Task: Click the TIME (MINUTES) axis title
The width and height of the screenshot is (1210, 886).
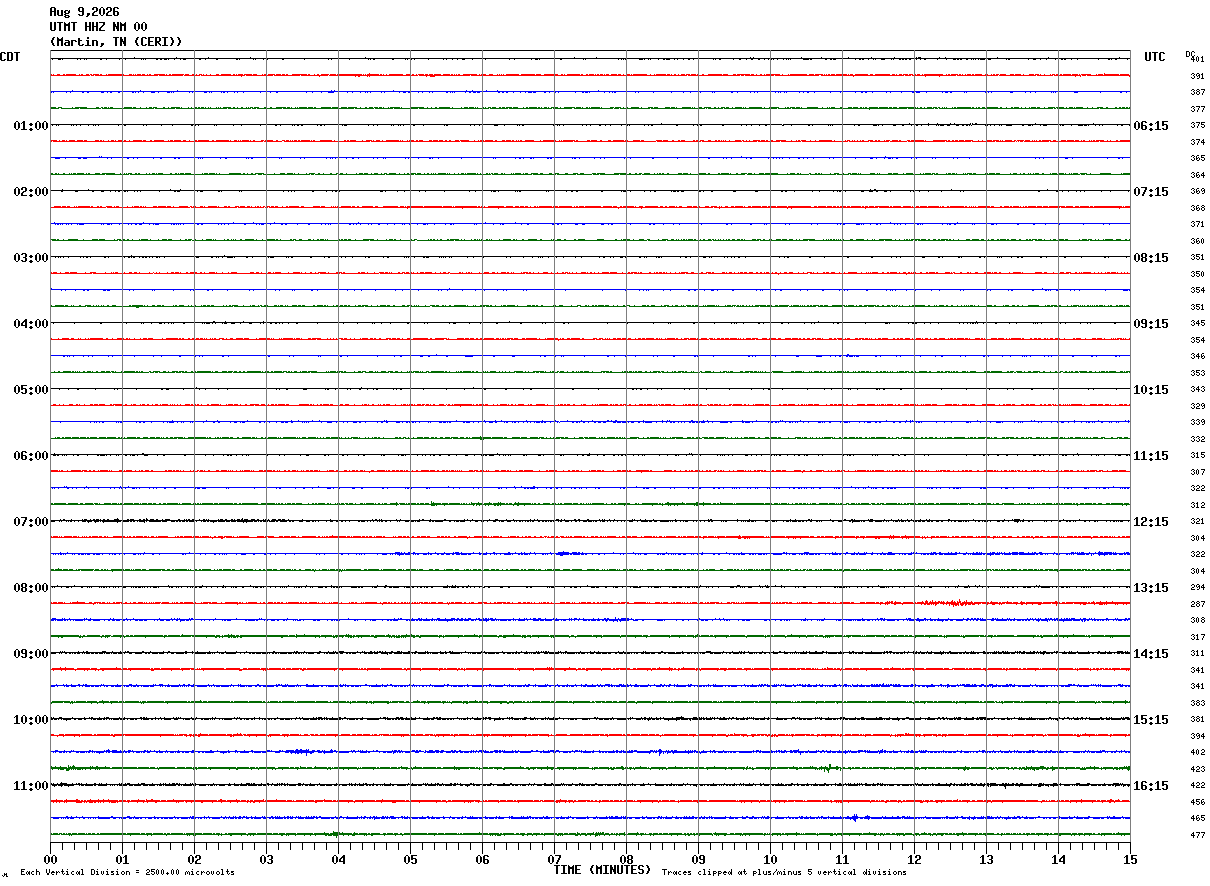Action: (602, 870)
